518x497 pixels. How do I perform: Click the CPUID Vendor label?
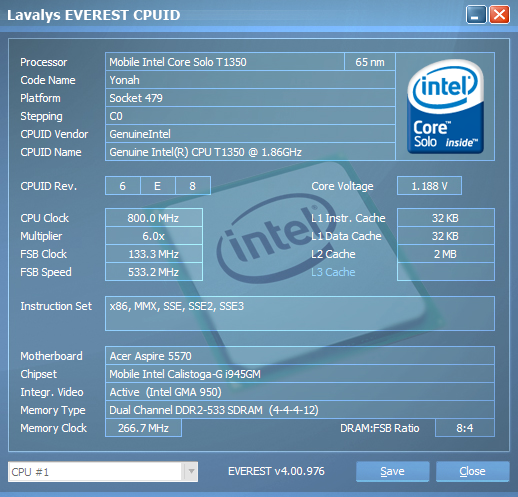tap(54, 134)
